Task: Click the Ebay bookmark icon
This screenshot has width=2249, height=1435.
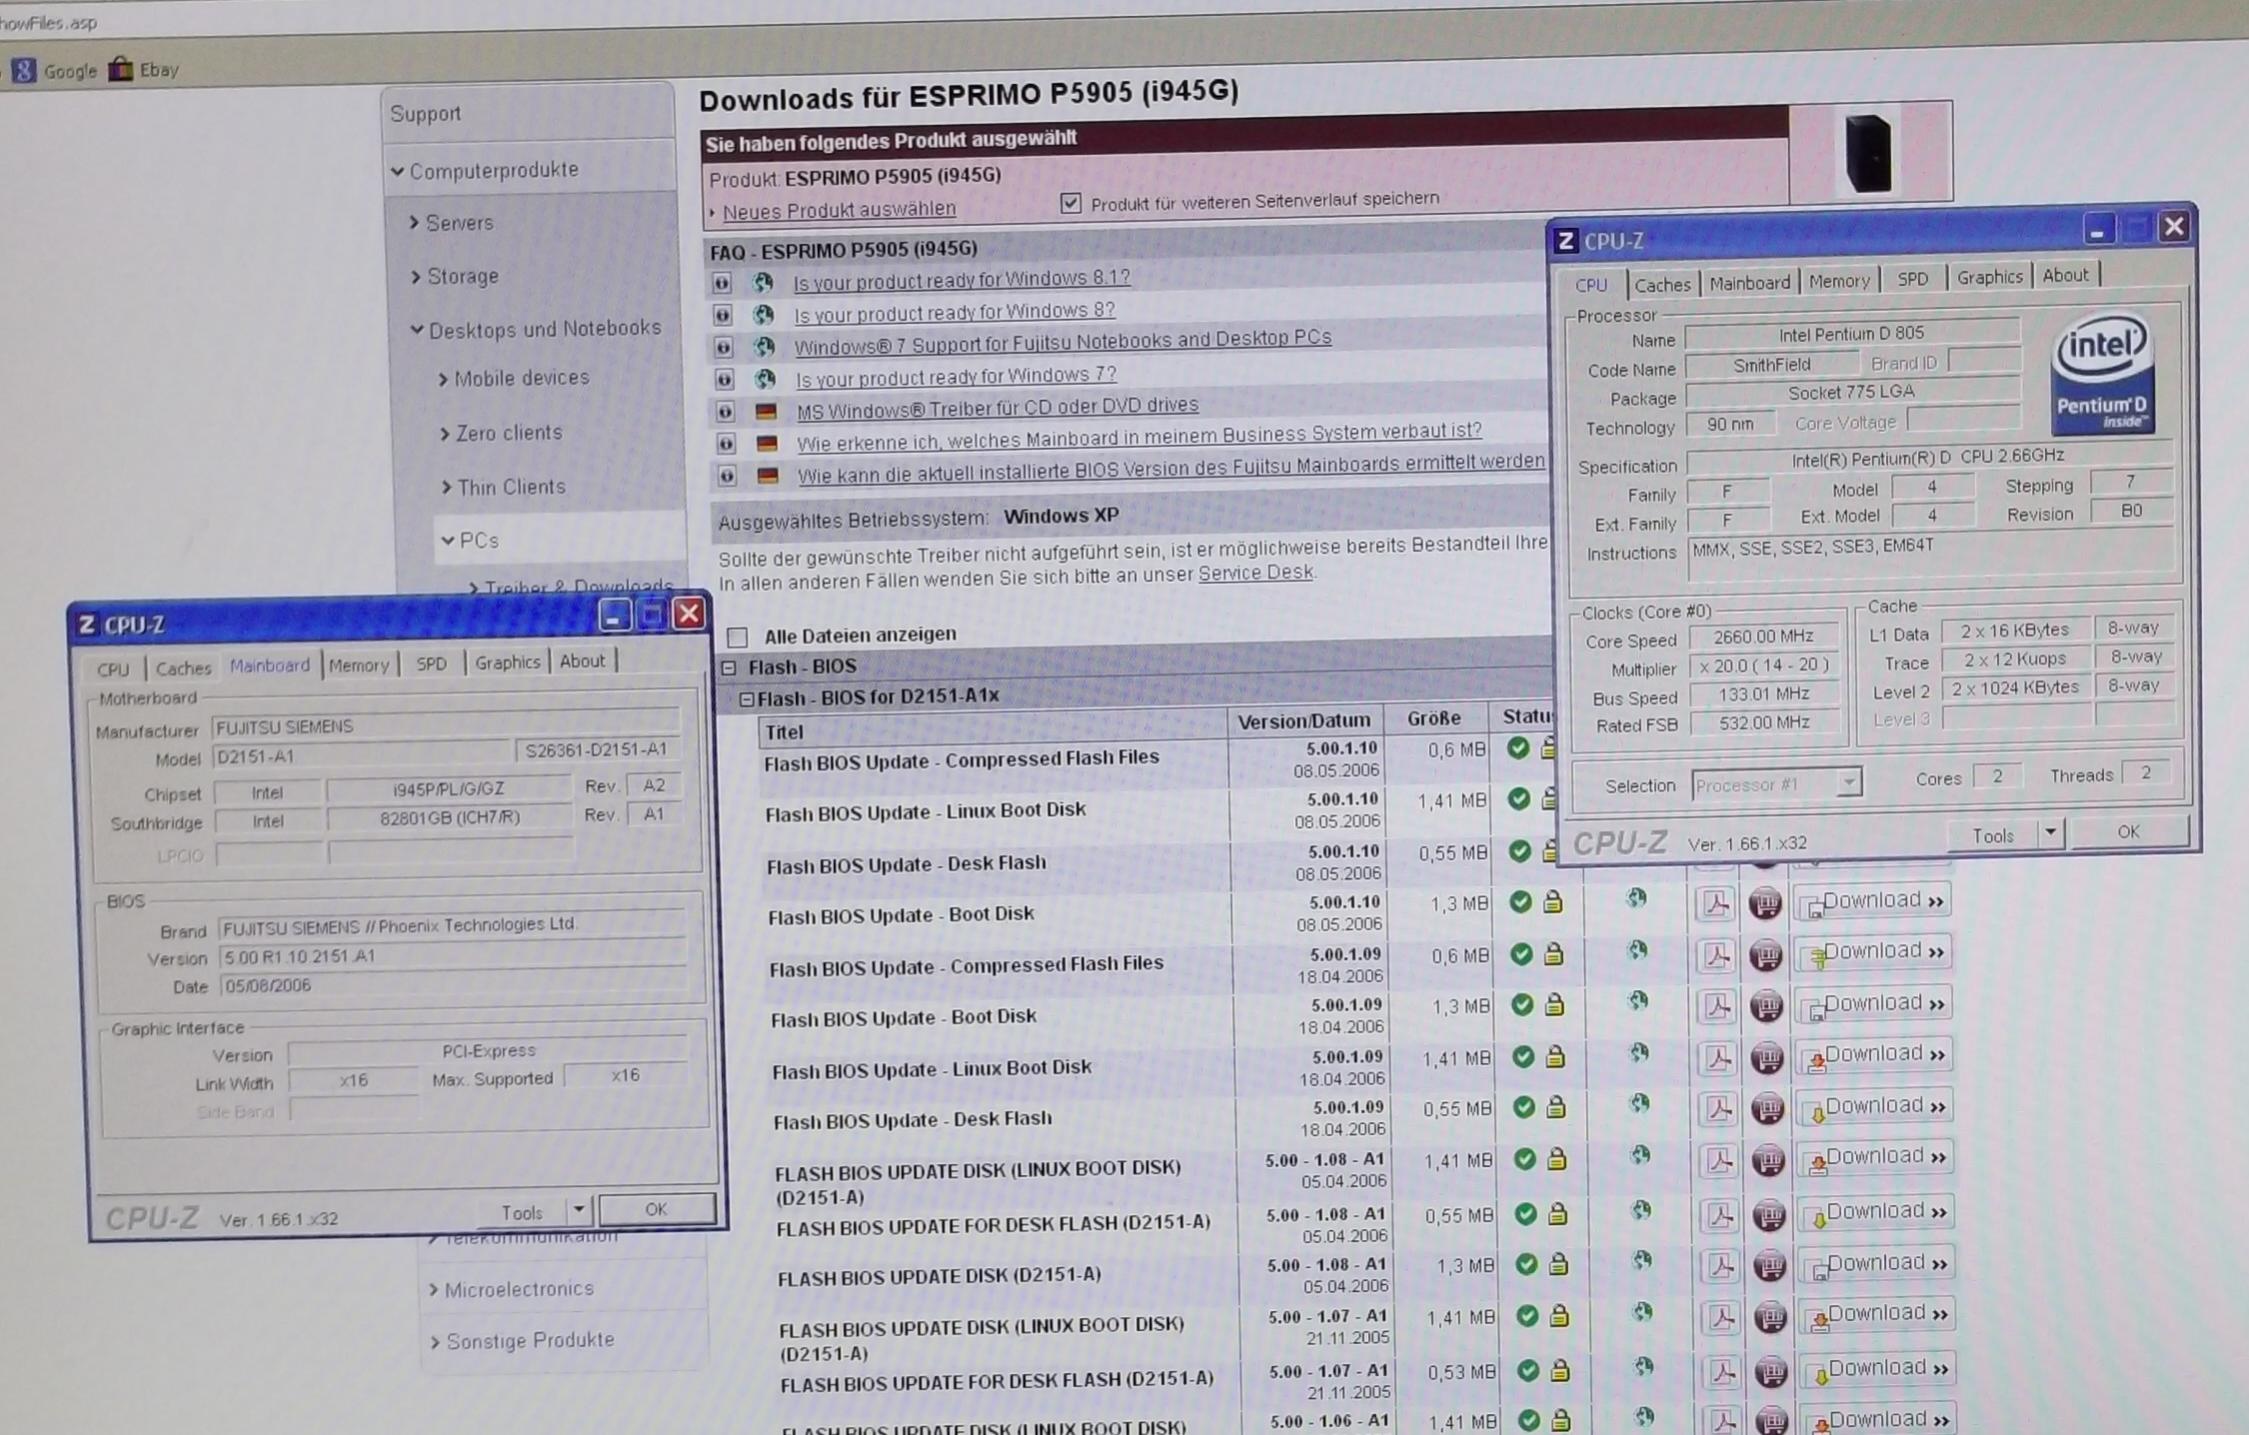Action: (x=121, y=69)
